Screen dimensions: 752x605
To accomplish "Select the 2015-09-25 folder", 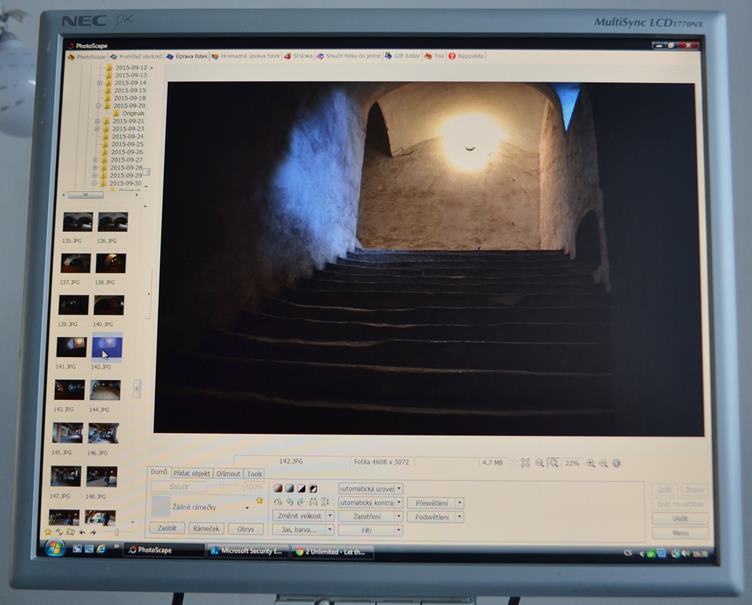I will pyautogui.click(x=127, y=144).
